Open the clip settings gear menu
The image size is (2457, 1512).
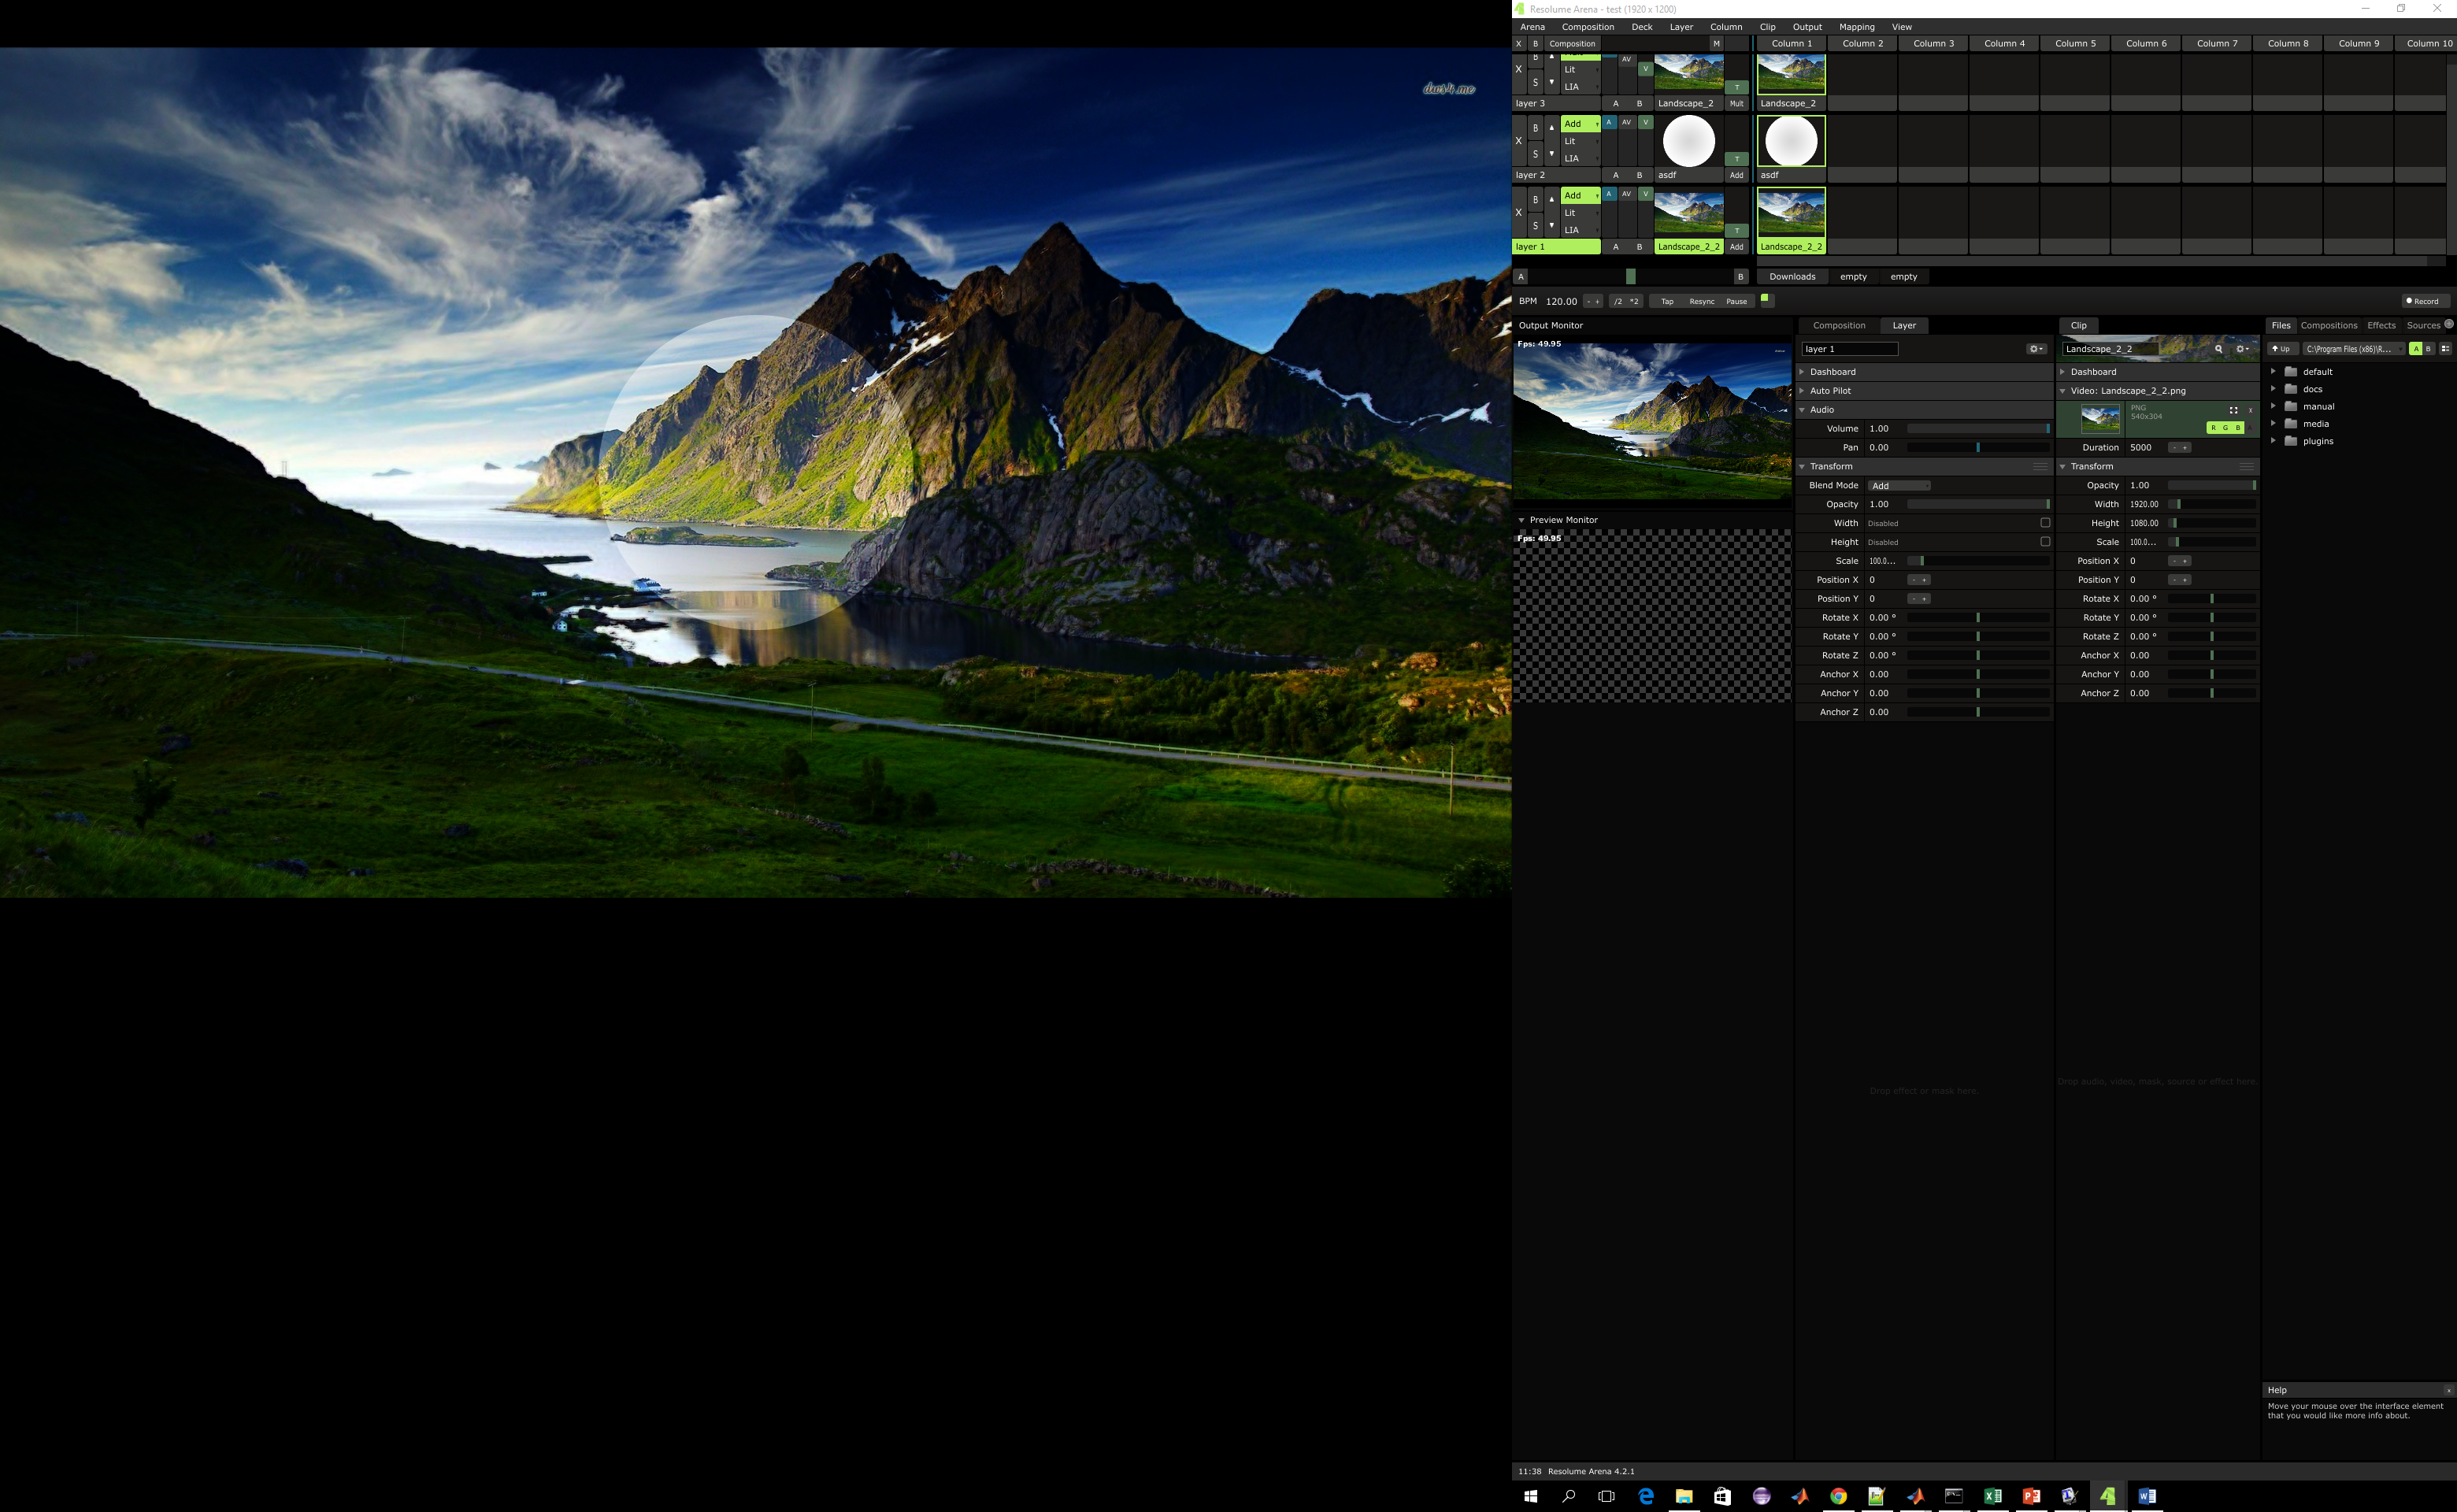pos(2243,349)
